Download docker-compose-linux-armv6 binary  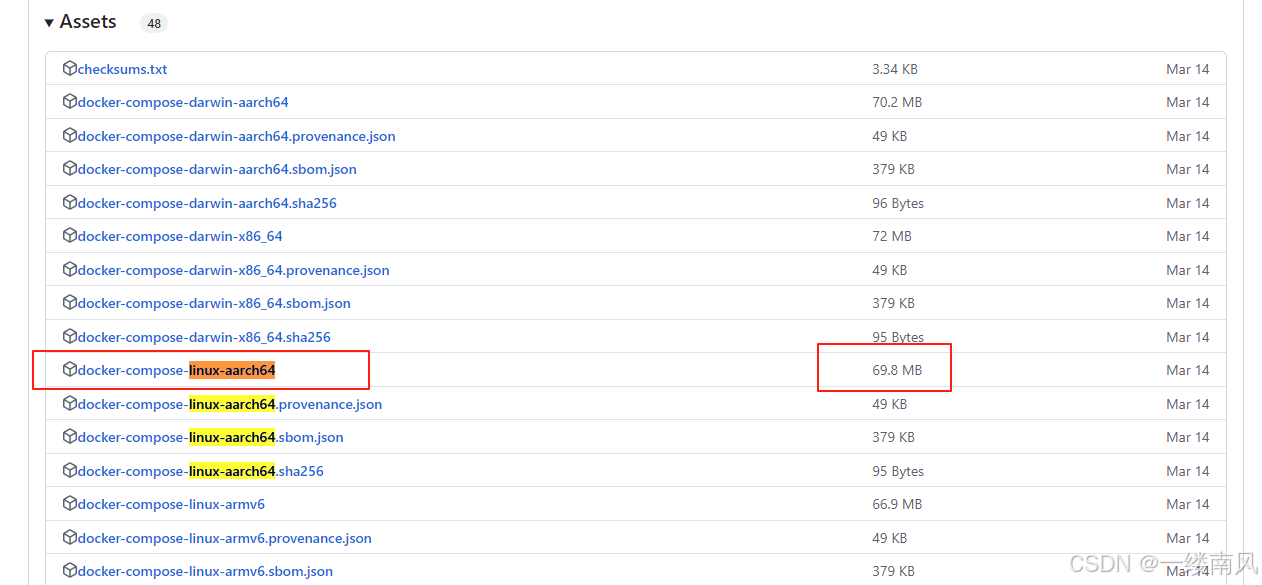[171, 504]
